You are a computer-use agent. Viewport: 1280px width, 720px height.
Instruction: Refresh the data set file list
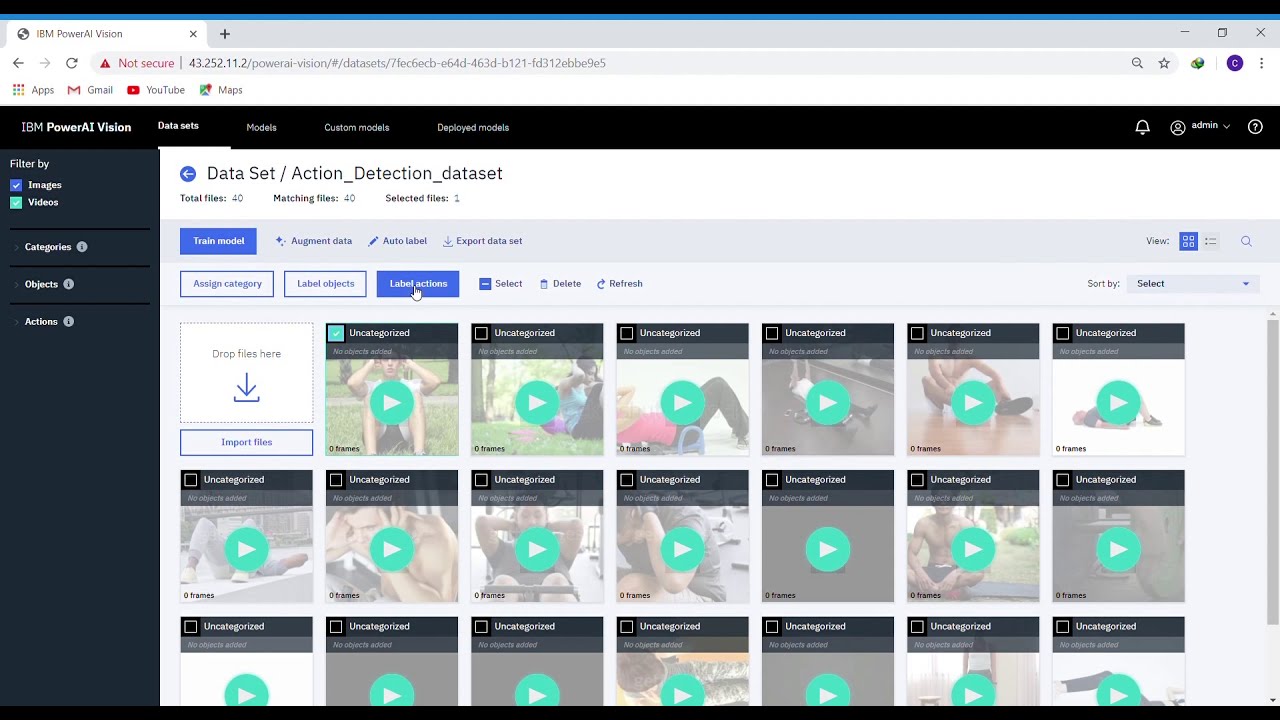(x=619, y=284)
